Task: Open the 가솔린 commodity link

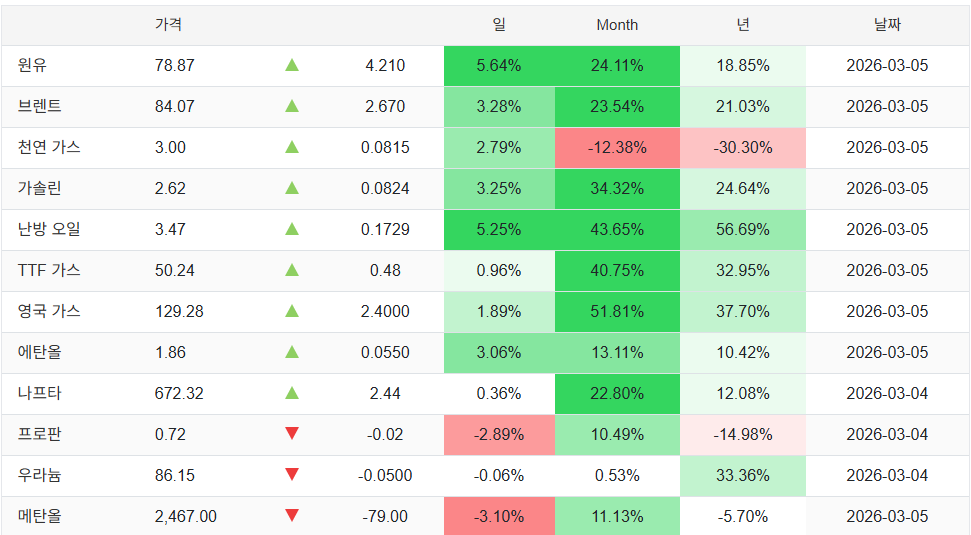Action: tap(40, 189)
